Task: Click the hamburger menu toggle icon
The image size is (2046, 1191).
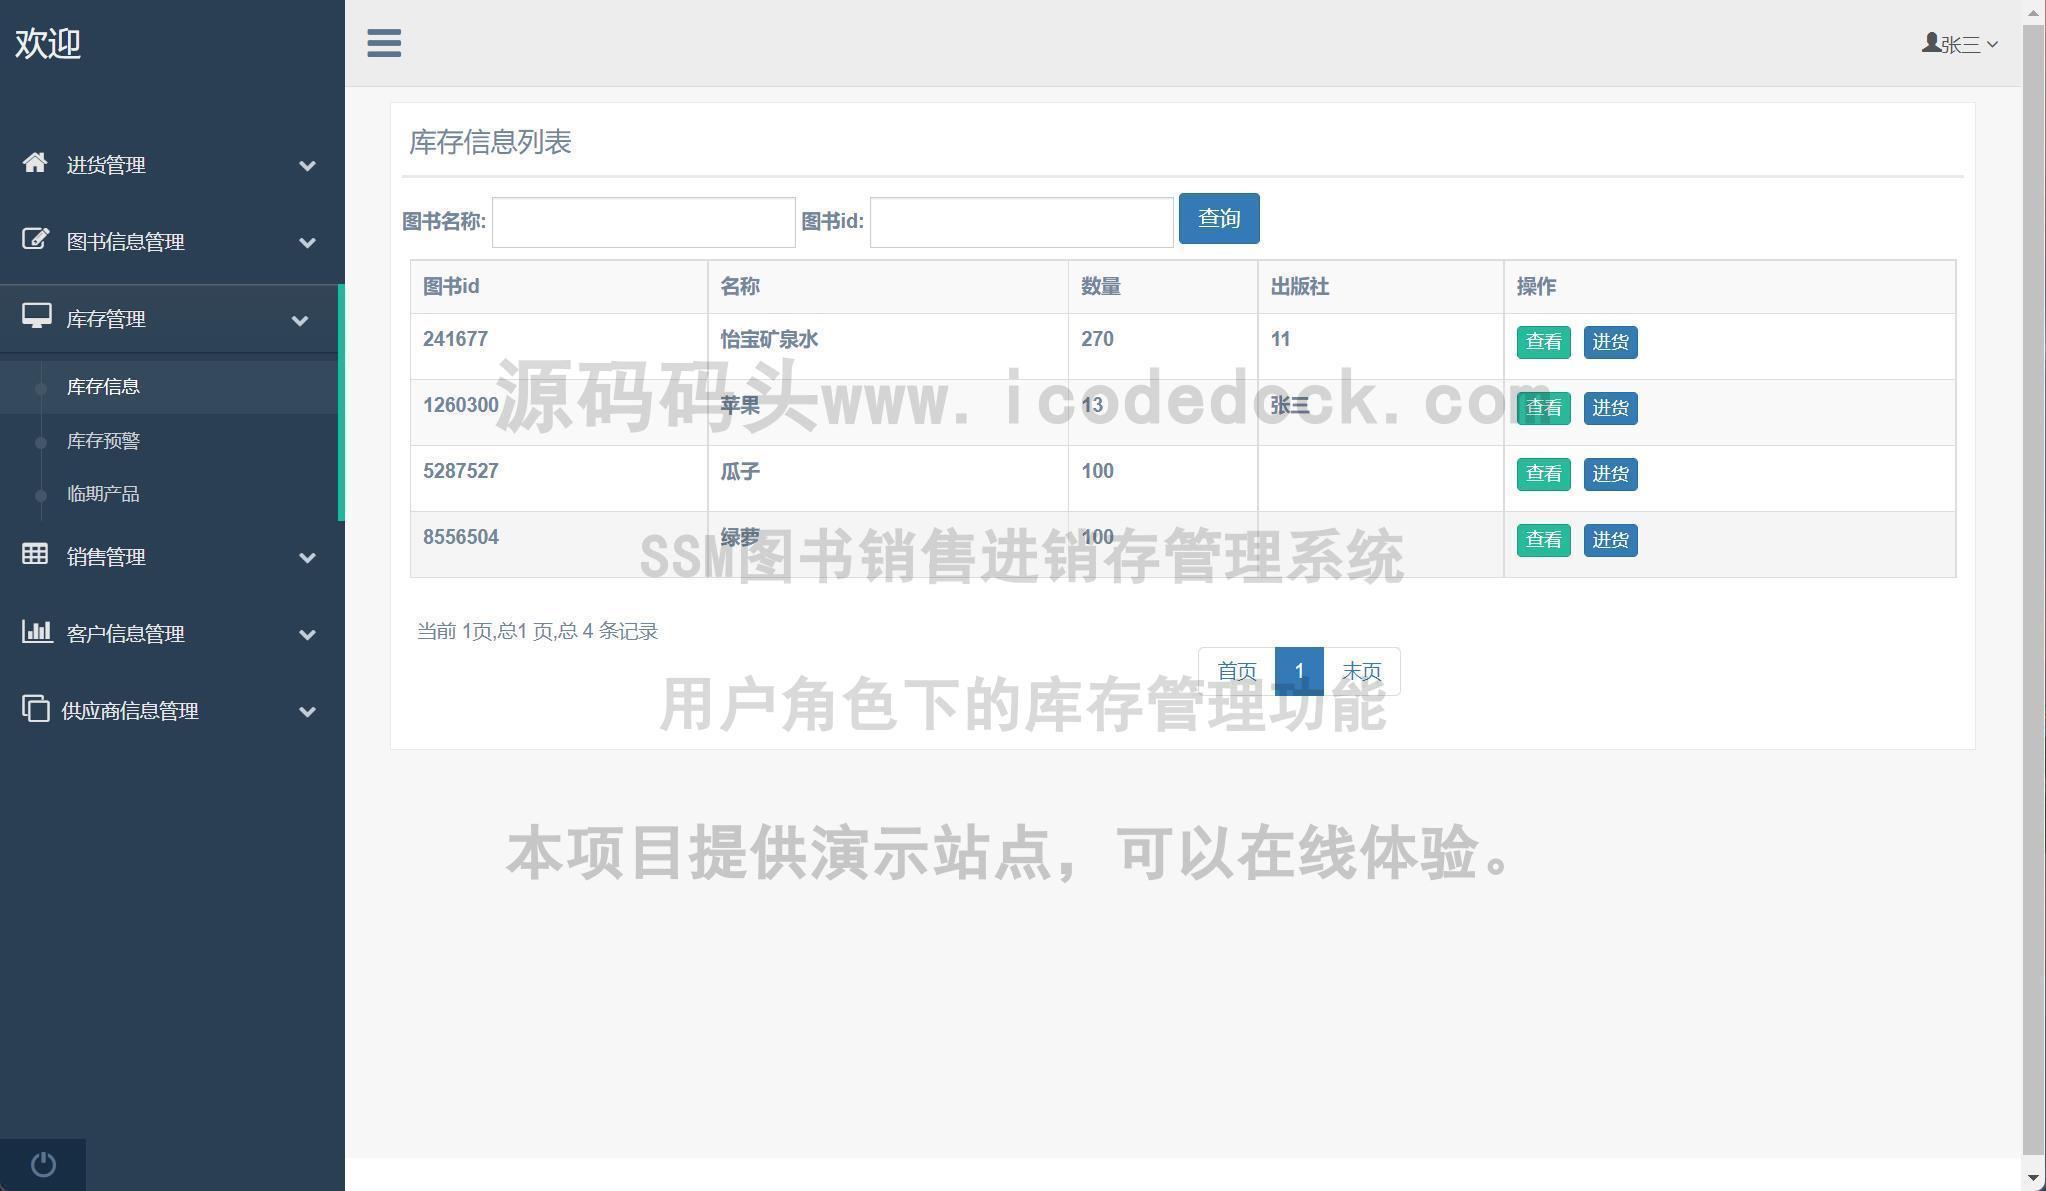Action: tap(384, 43)
